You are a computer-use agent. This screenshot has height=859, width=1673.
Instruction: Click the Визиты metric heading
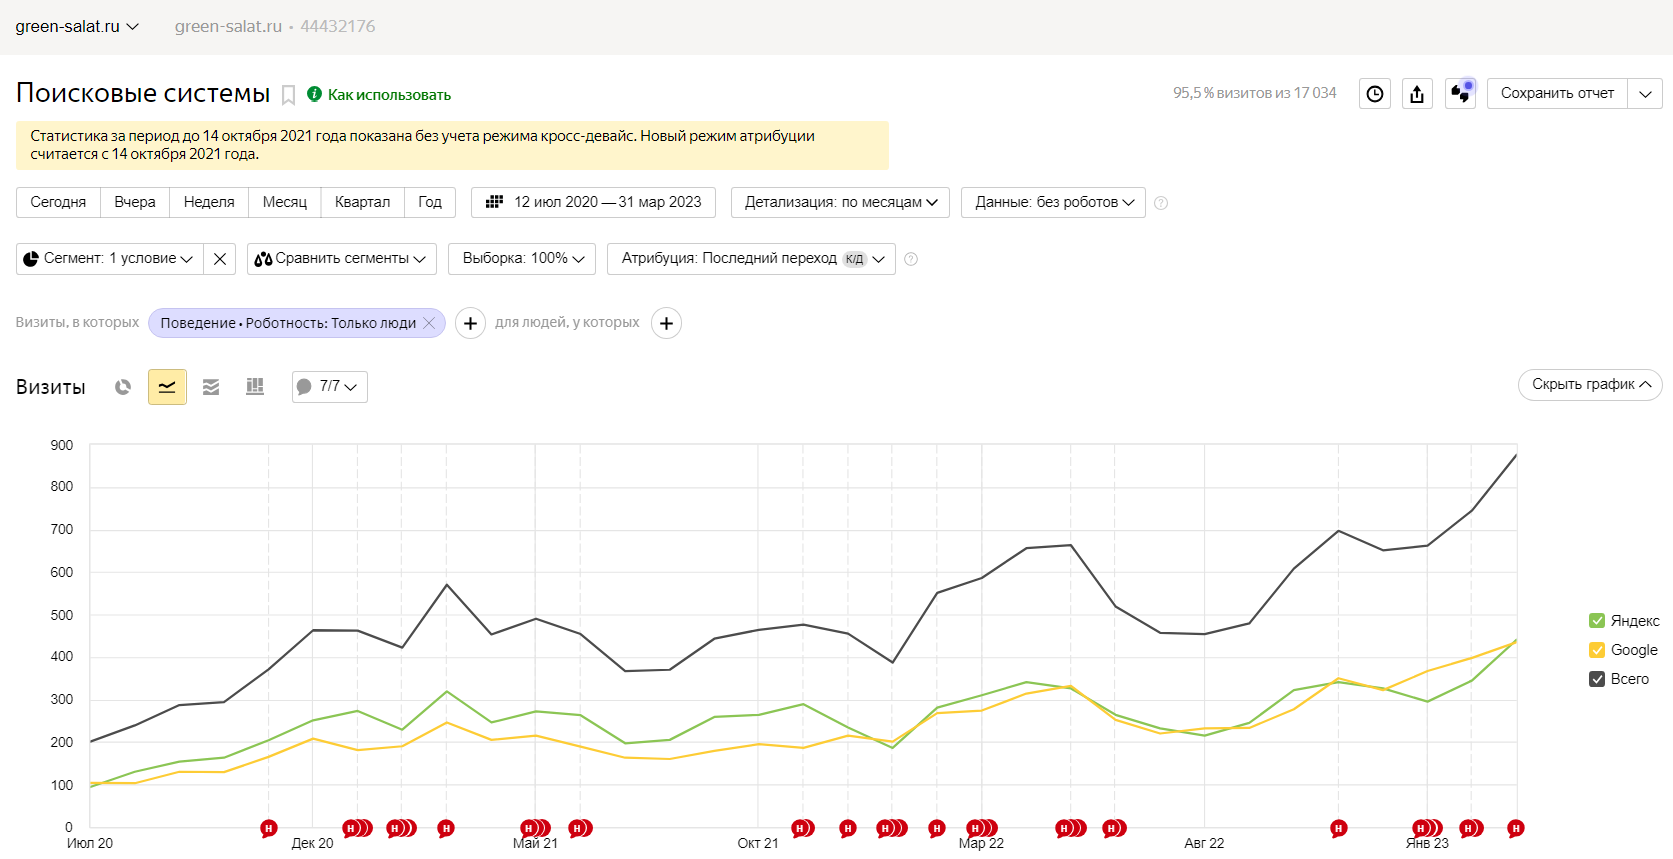tap(51, 387)
